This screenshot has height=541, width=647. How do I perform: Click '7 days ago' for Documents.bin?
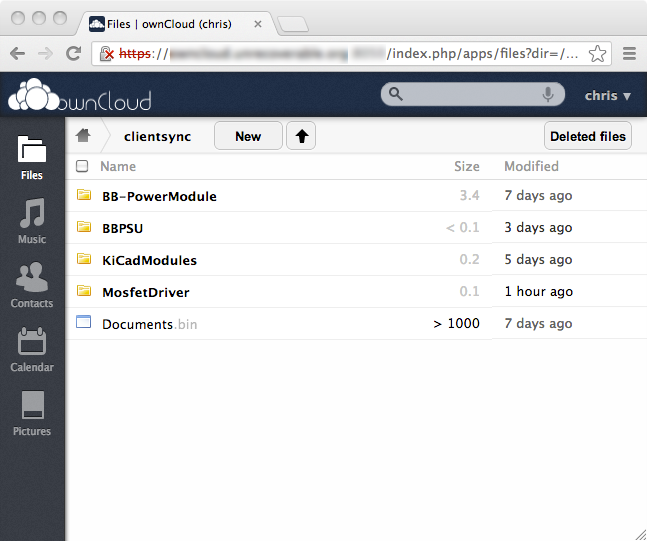click(538, 324)
